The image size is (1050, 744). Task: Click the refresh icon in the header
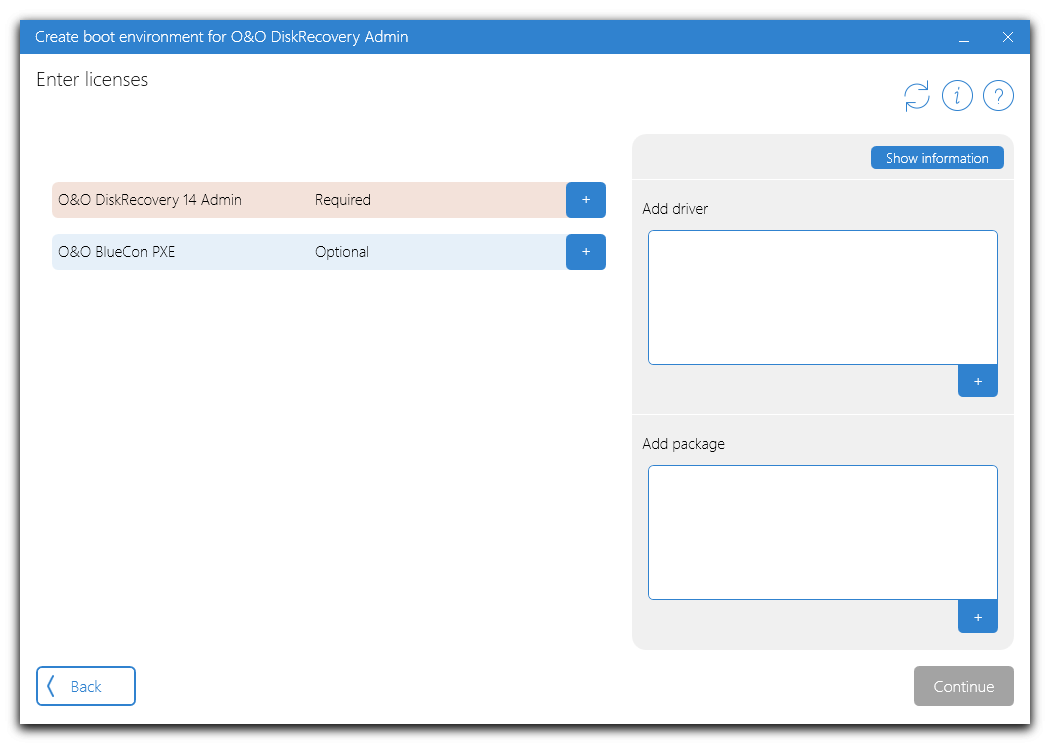[917, 96]
